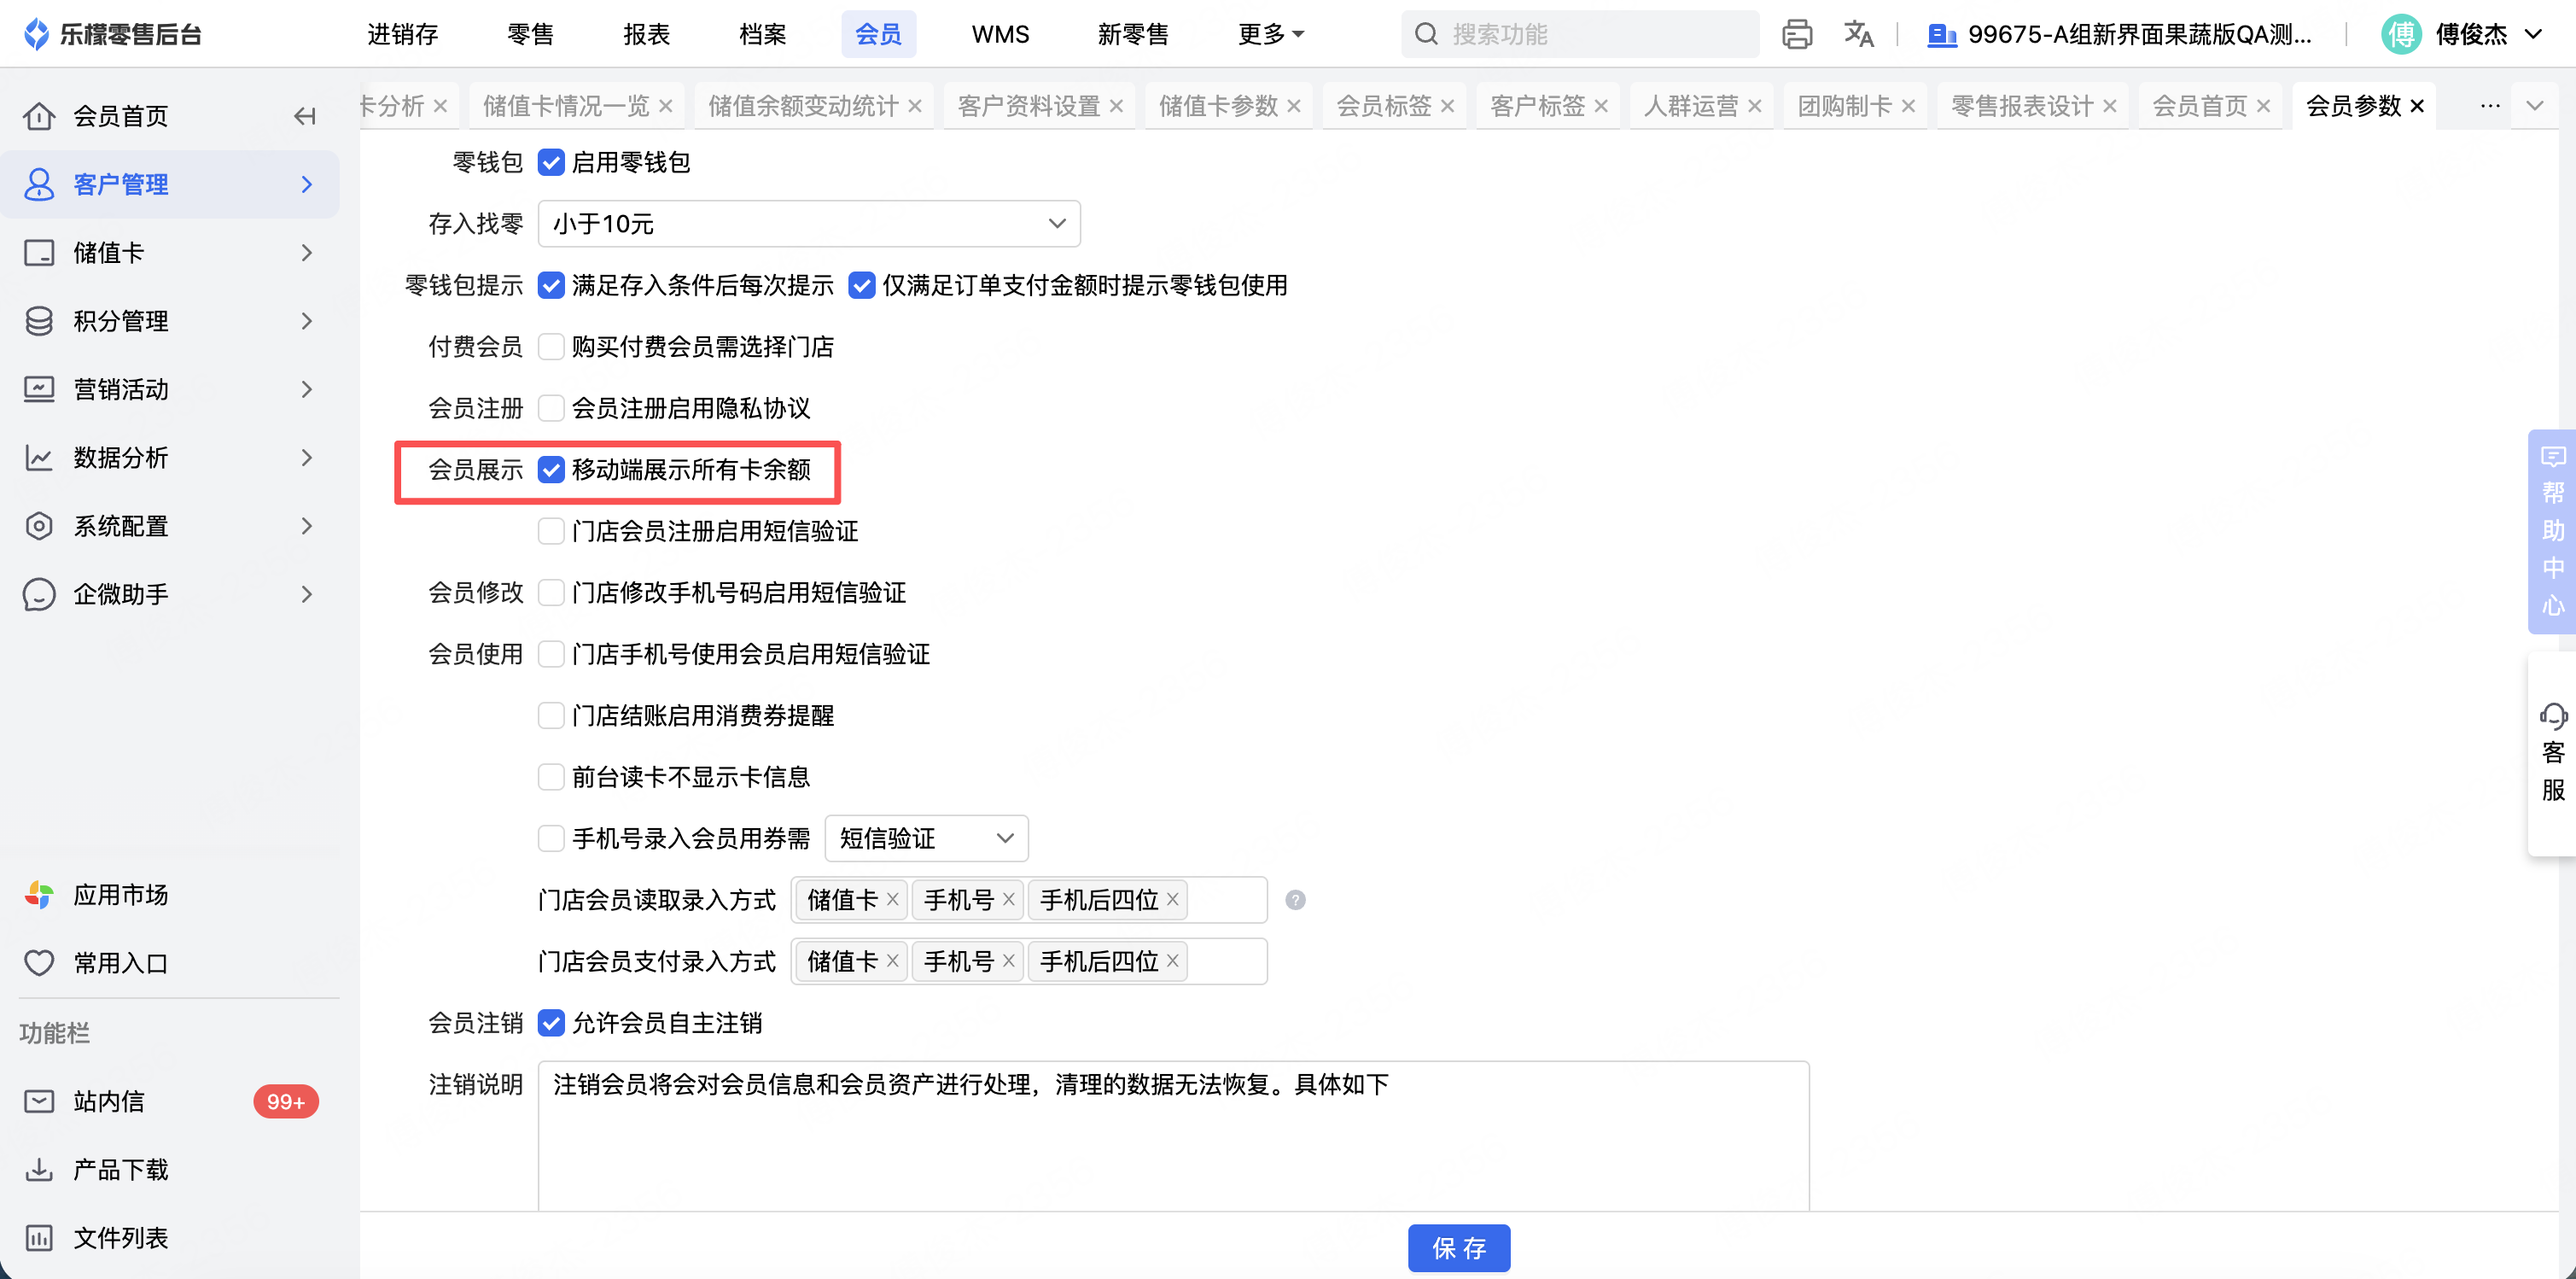Open 产品下载 link in sidebar

[120, 1169]
